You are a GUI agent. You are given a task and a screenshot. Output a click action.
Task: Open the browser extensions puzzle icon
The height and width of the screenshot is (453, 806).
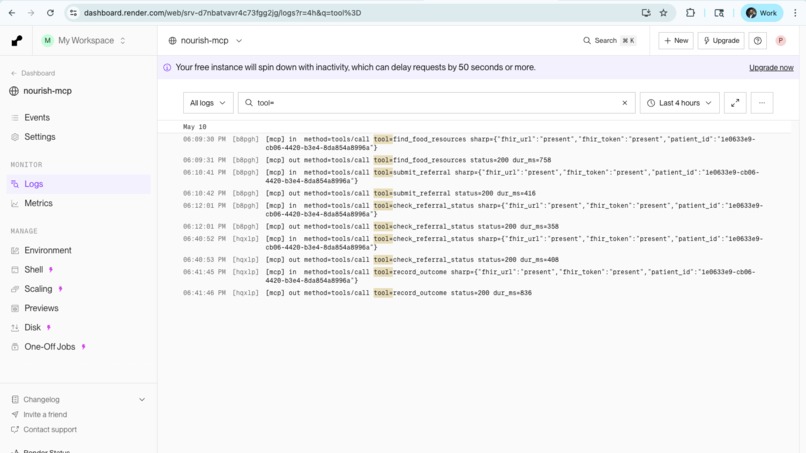tap(690, 13)
